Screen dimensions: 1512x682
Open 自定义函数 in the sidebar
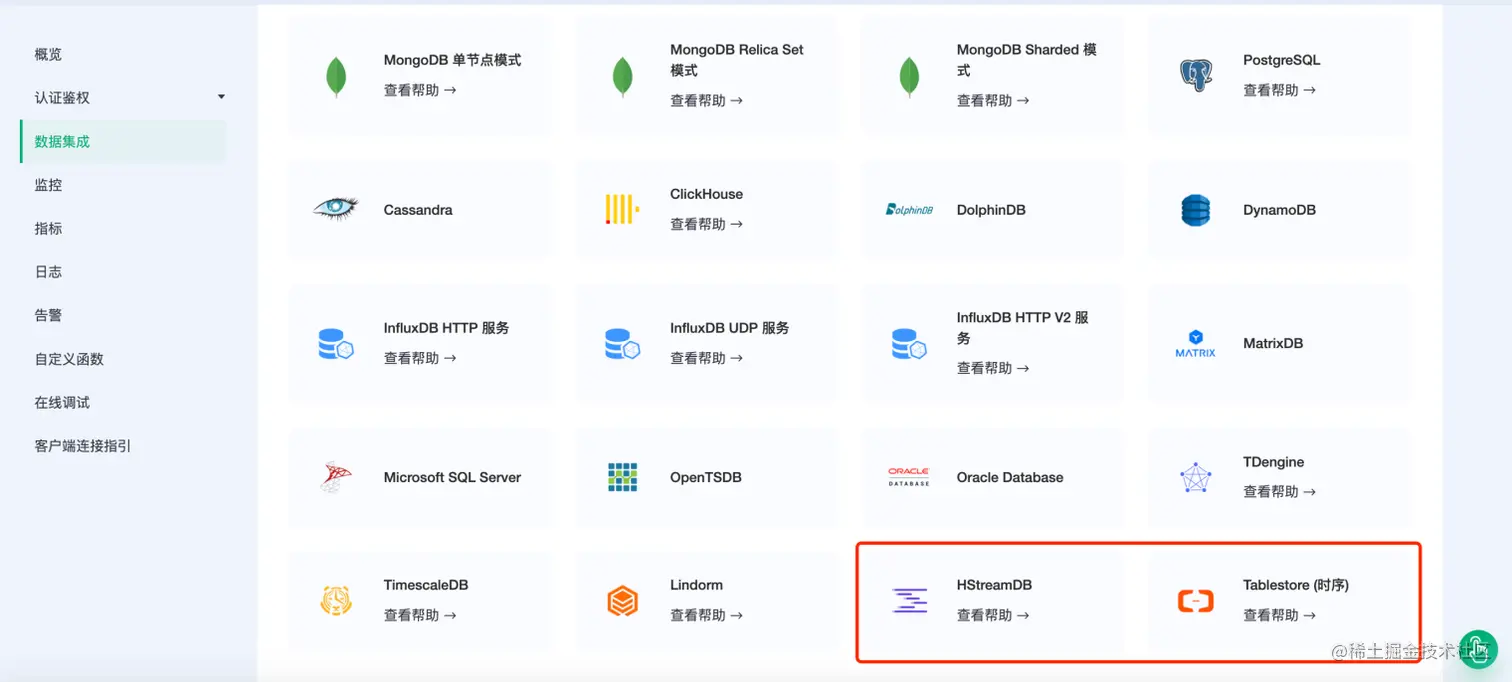[69, 359]
